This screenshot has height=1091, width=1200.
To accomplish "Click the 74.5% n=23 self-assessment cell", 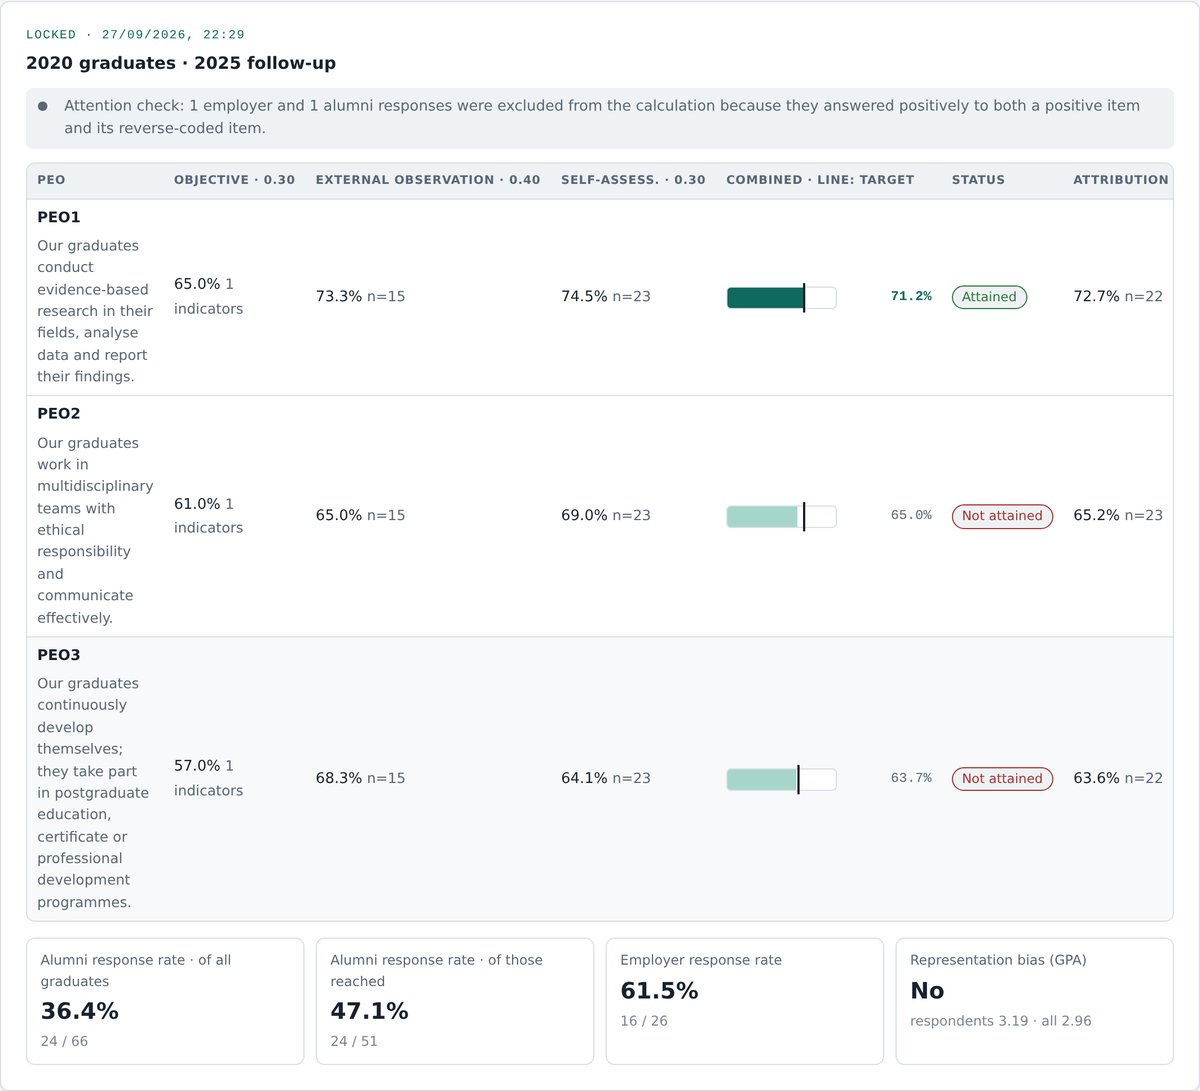I will [606, 297].
